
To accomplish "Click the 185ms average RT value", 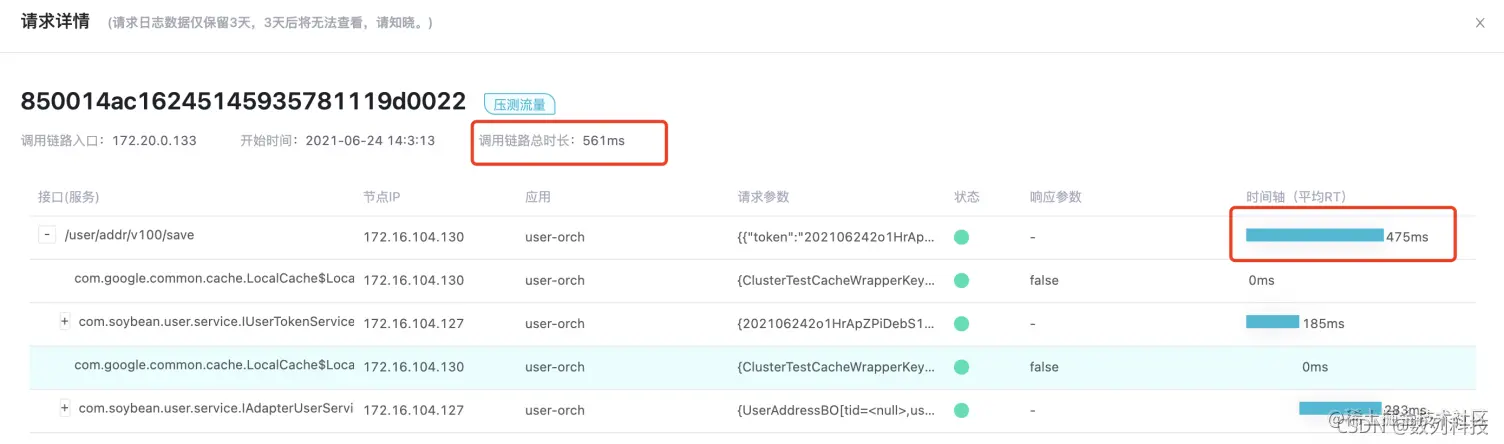I will 1323,324.
